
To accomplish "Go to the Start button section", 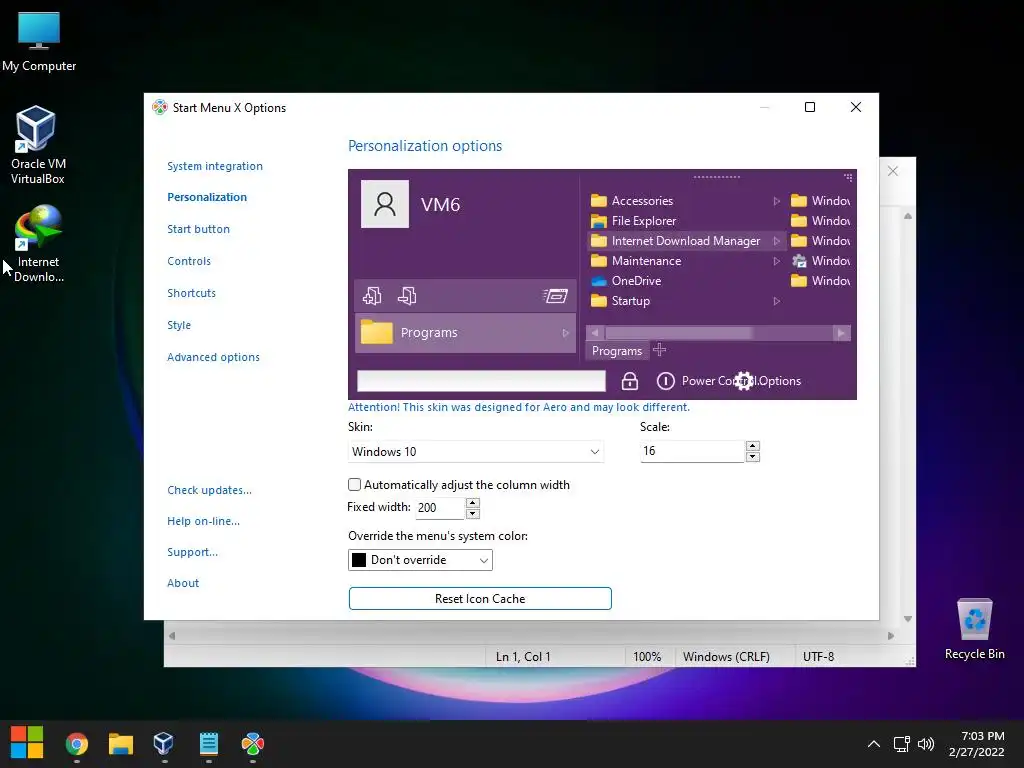I will pyautogui.click(x=199, y=229).
